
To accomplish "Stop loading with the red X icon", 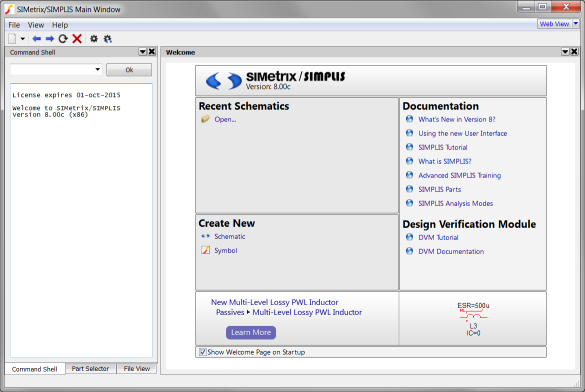I will click(77, 38).
